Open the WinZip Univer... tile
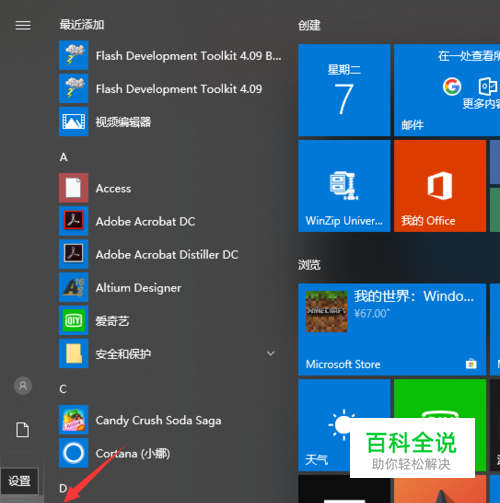 [x=344, y=186]
